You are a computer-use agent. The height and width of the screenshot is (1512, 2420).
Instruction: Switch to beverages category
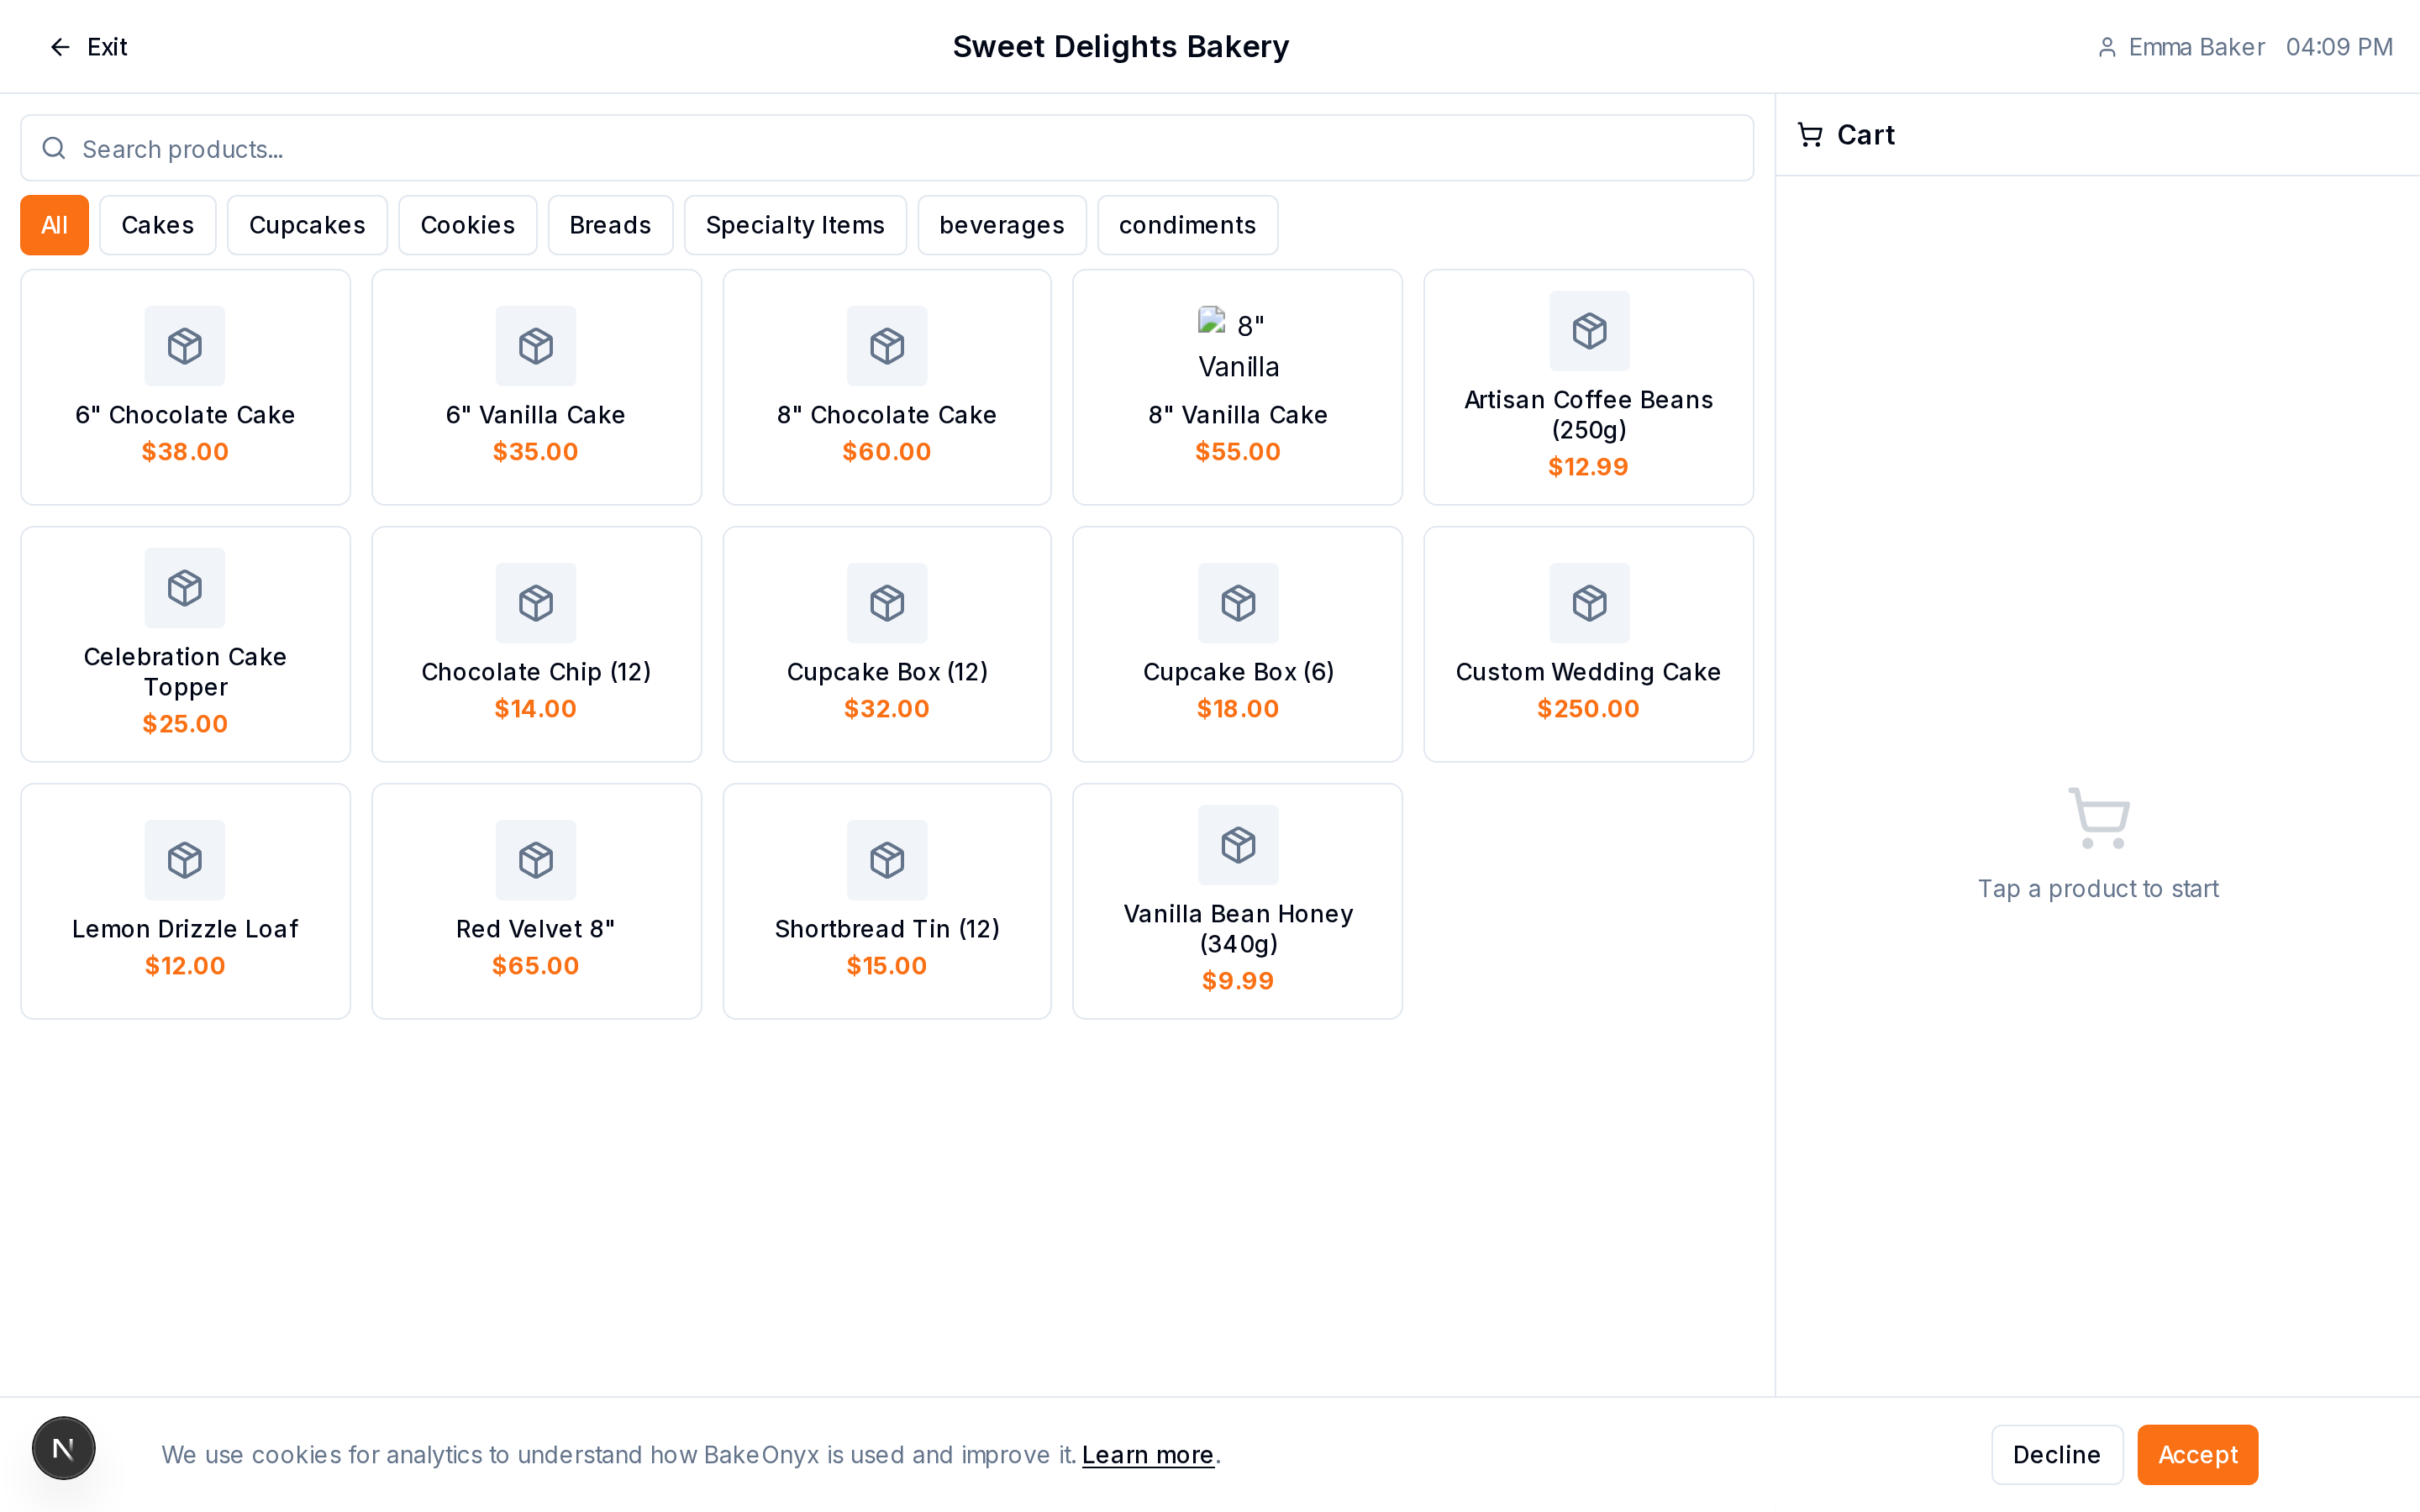tap(1002, 225)
